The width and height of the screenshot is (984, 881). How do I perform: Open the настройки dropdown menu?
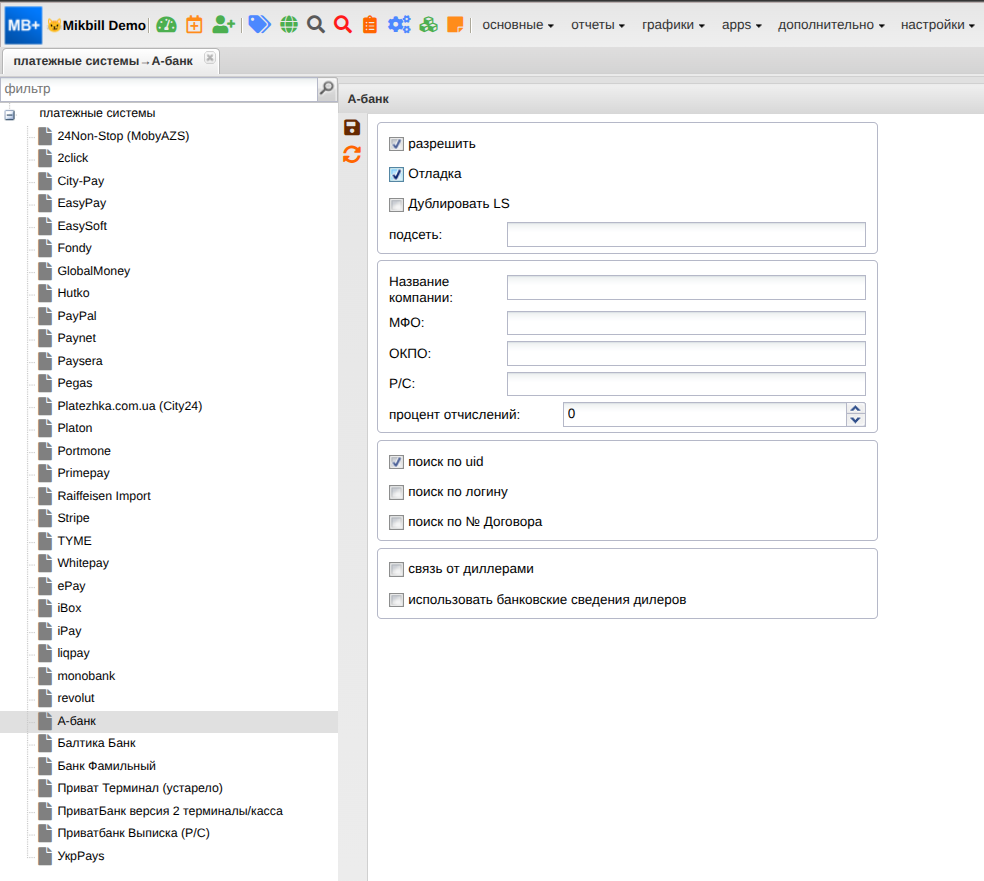coord(938,25)
